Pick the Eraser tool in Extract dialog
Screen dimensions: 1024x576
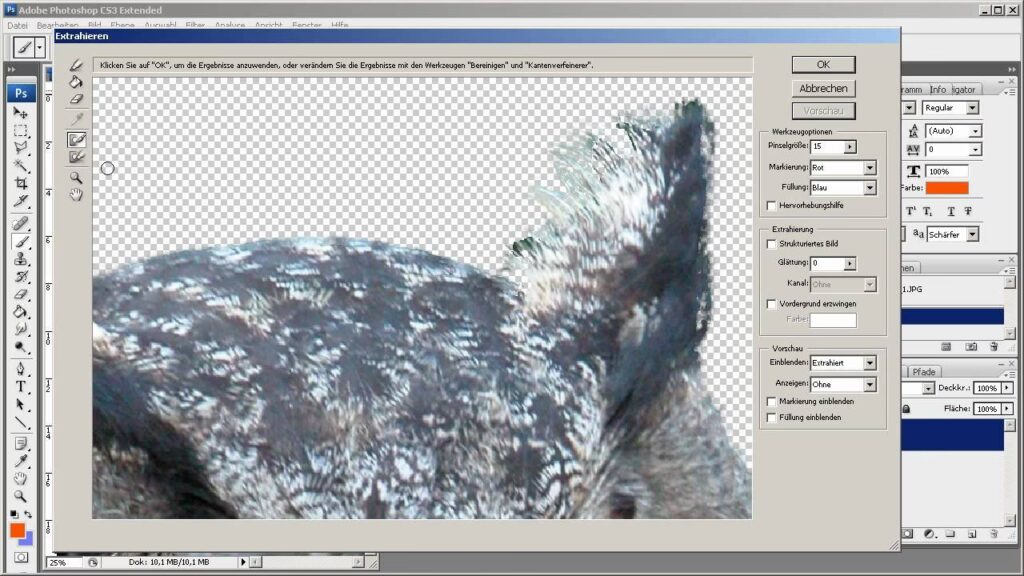(77, 99)
